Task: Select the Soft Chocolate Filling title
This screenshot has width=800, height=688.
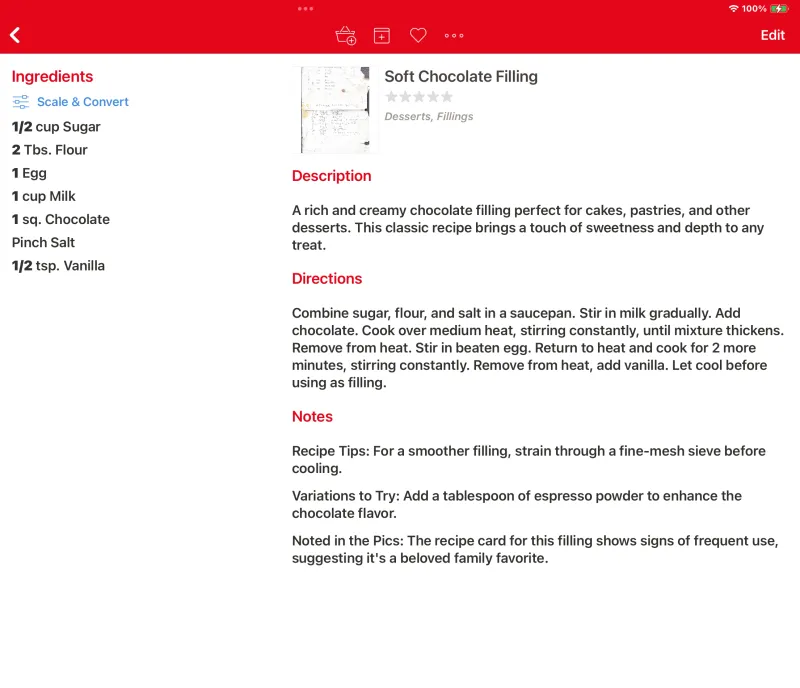Action: [x=460, y=76]
